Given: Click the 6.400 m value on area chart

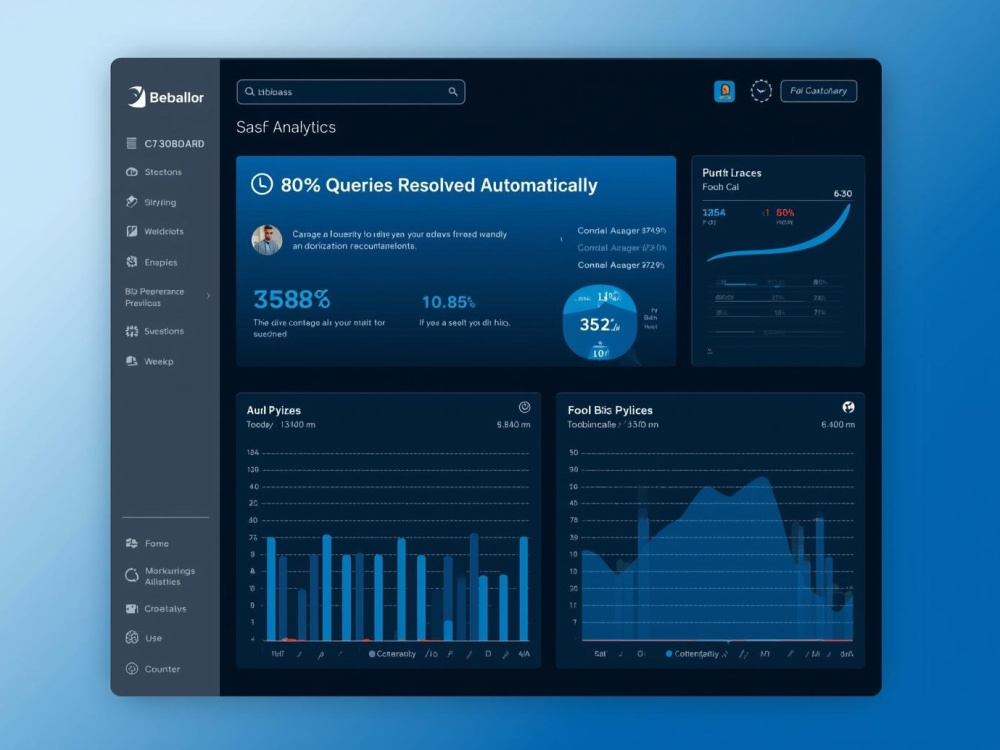Looking at the screenshot, I should 838,424.
